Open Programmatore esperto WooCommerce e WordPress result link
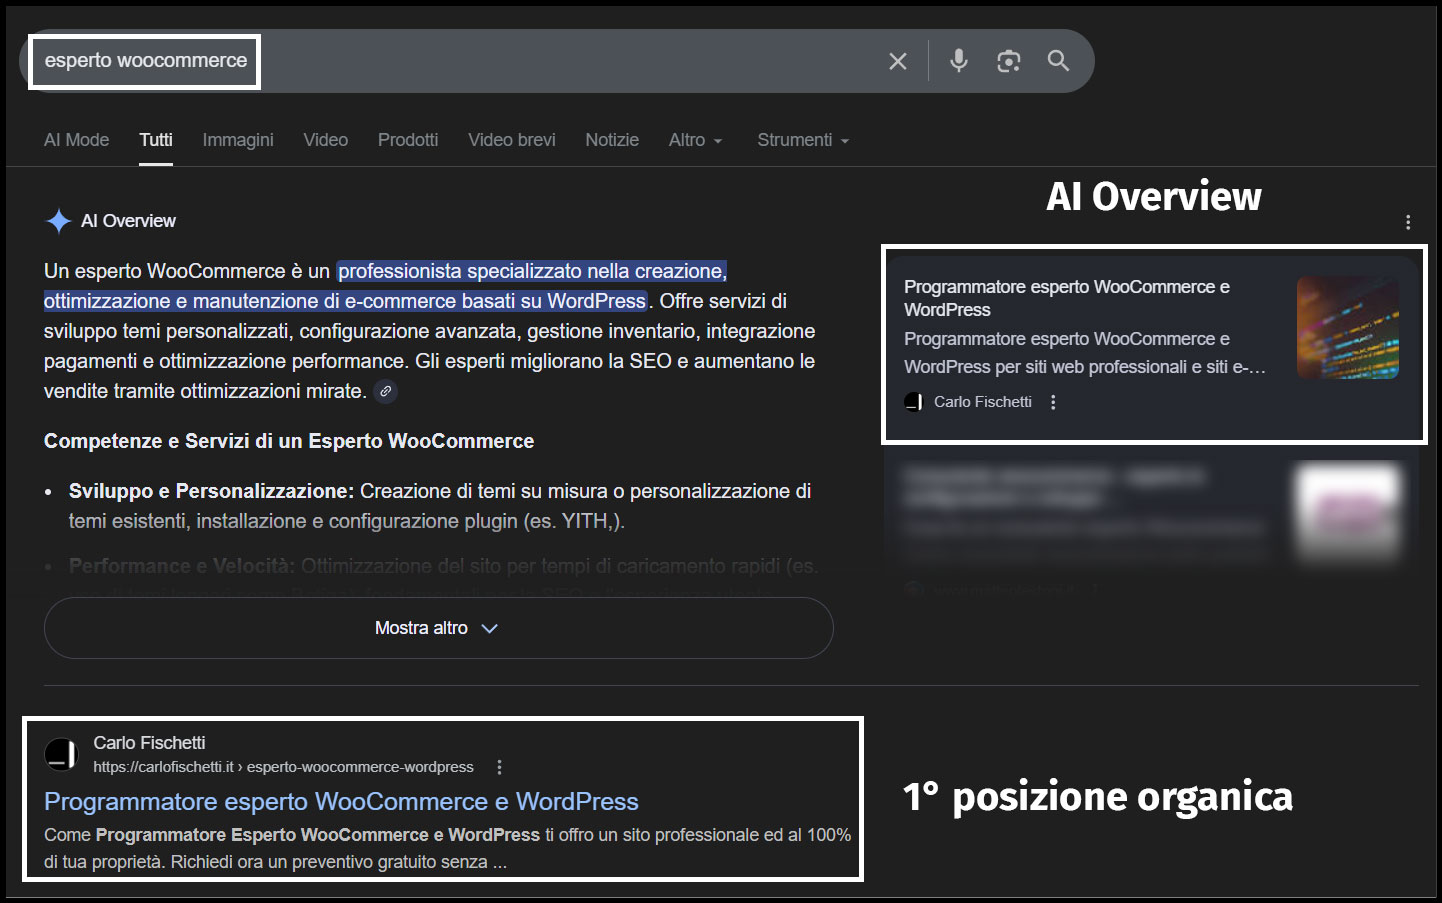This screenshot has height=903, width=1442. point(341,801)
